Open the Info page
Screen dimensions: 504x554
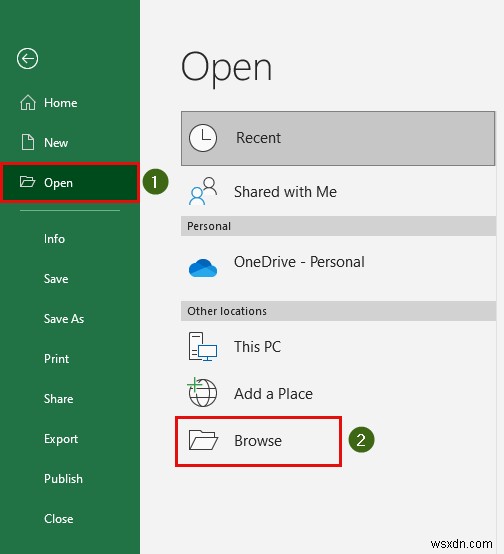[54, 239]
